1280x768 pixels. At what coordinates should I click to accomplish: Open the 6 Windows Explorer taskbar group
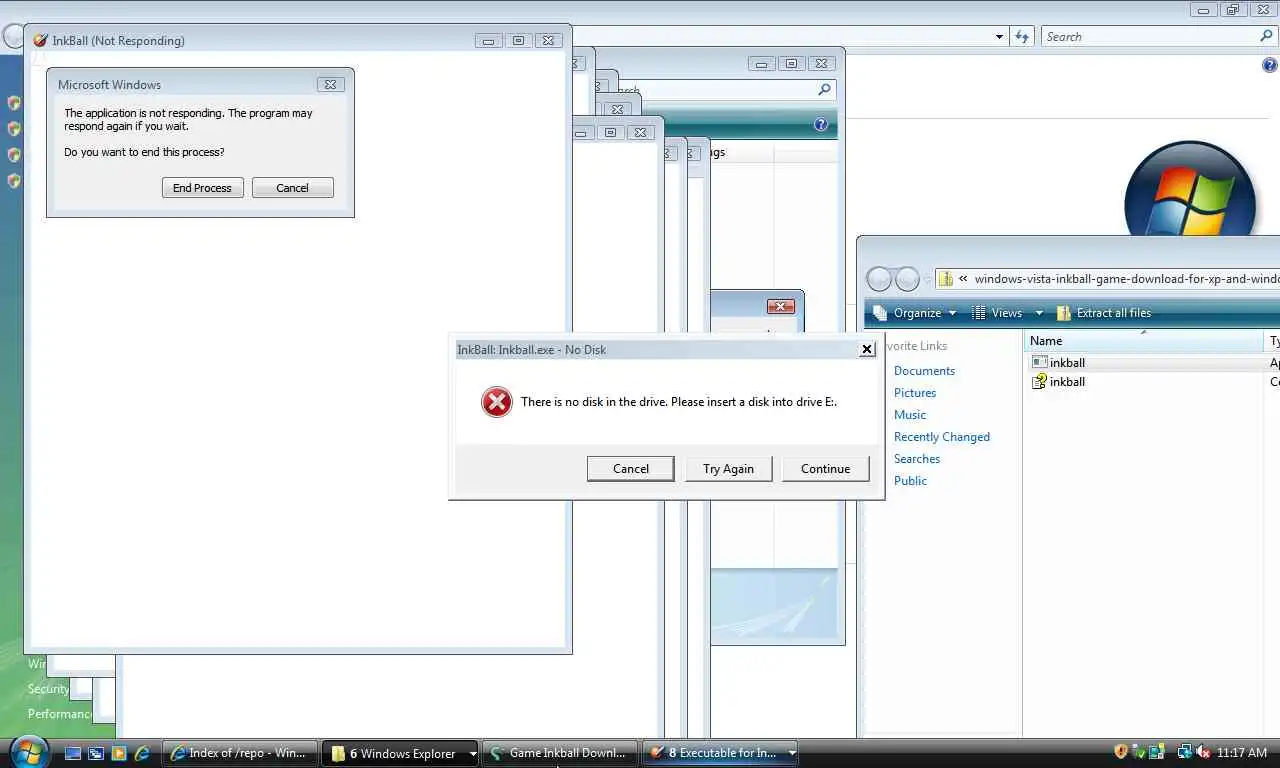tap(401, 753)
